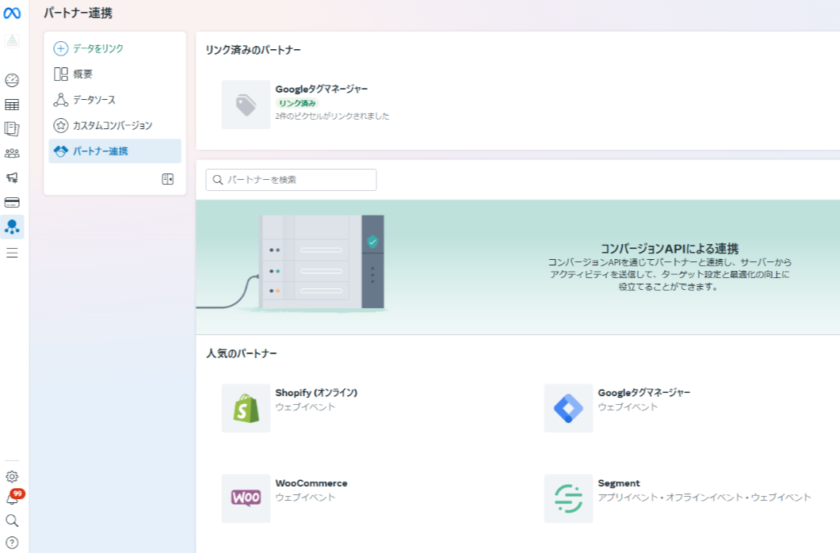The image size is (840, 553).
Task: Click the Meta logo in the top corner
Action: click(13, 13)
